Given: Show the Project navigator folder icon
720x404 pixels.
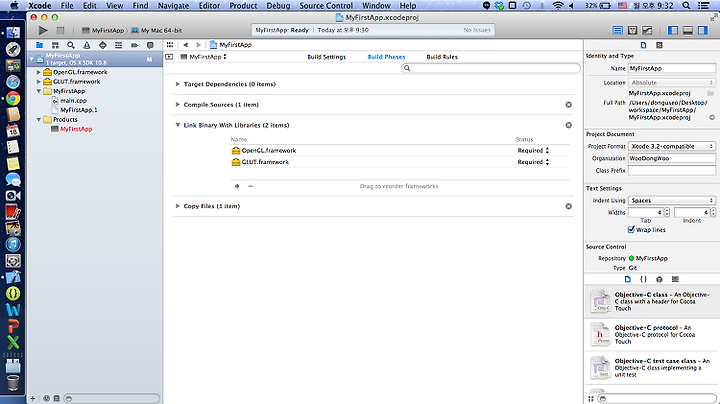Looking at the screenshot, I should [x=39, y=45].
